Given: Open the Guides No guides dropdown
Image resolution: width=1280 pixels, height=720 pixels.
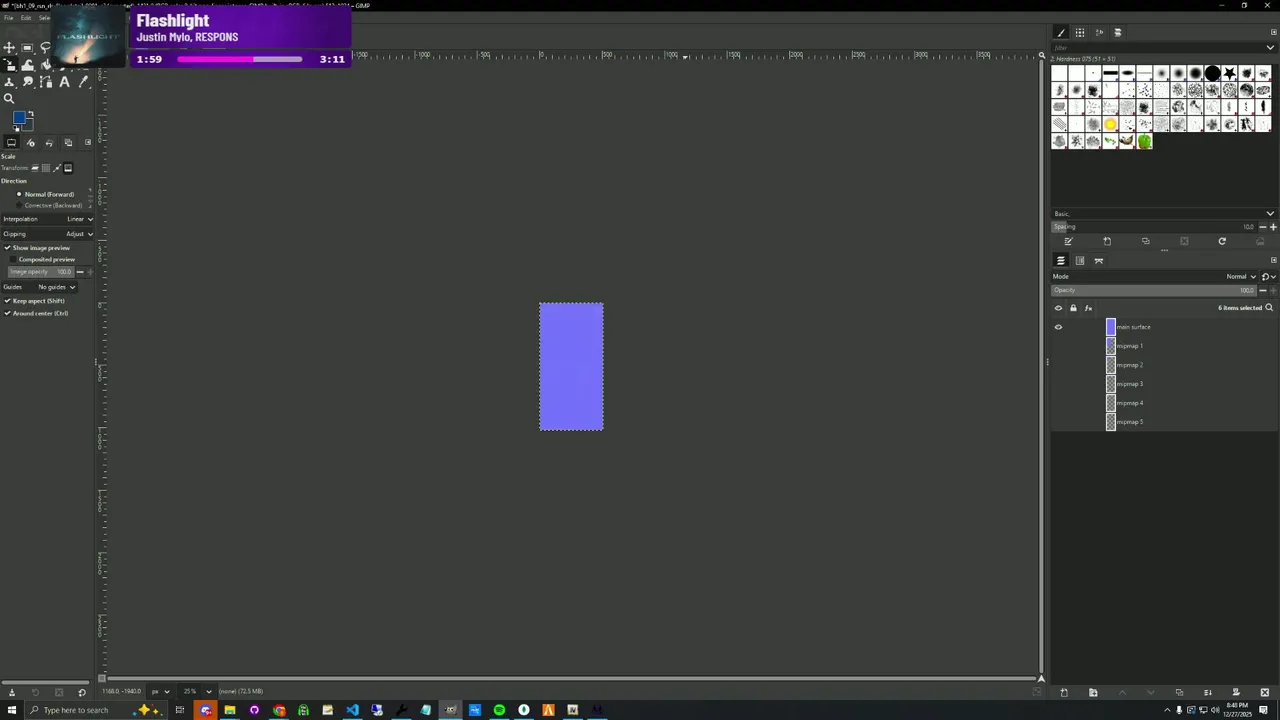Looking at the screenshot, I should (40, 287).
